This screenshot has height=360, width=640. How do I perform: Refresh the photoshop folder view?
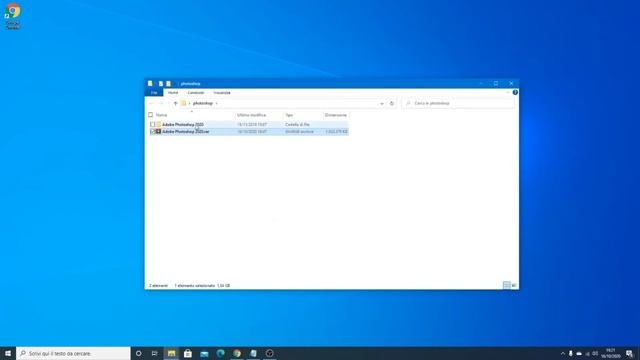[392, 104]
